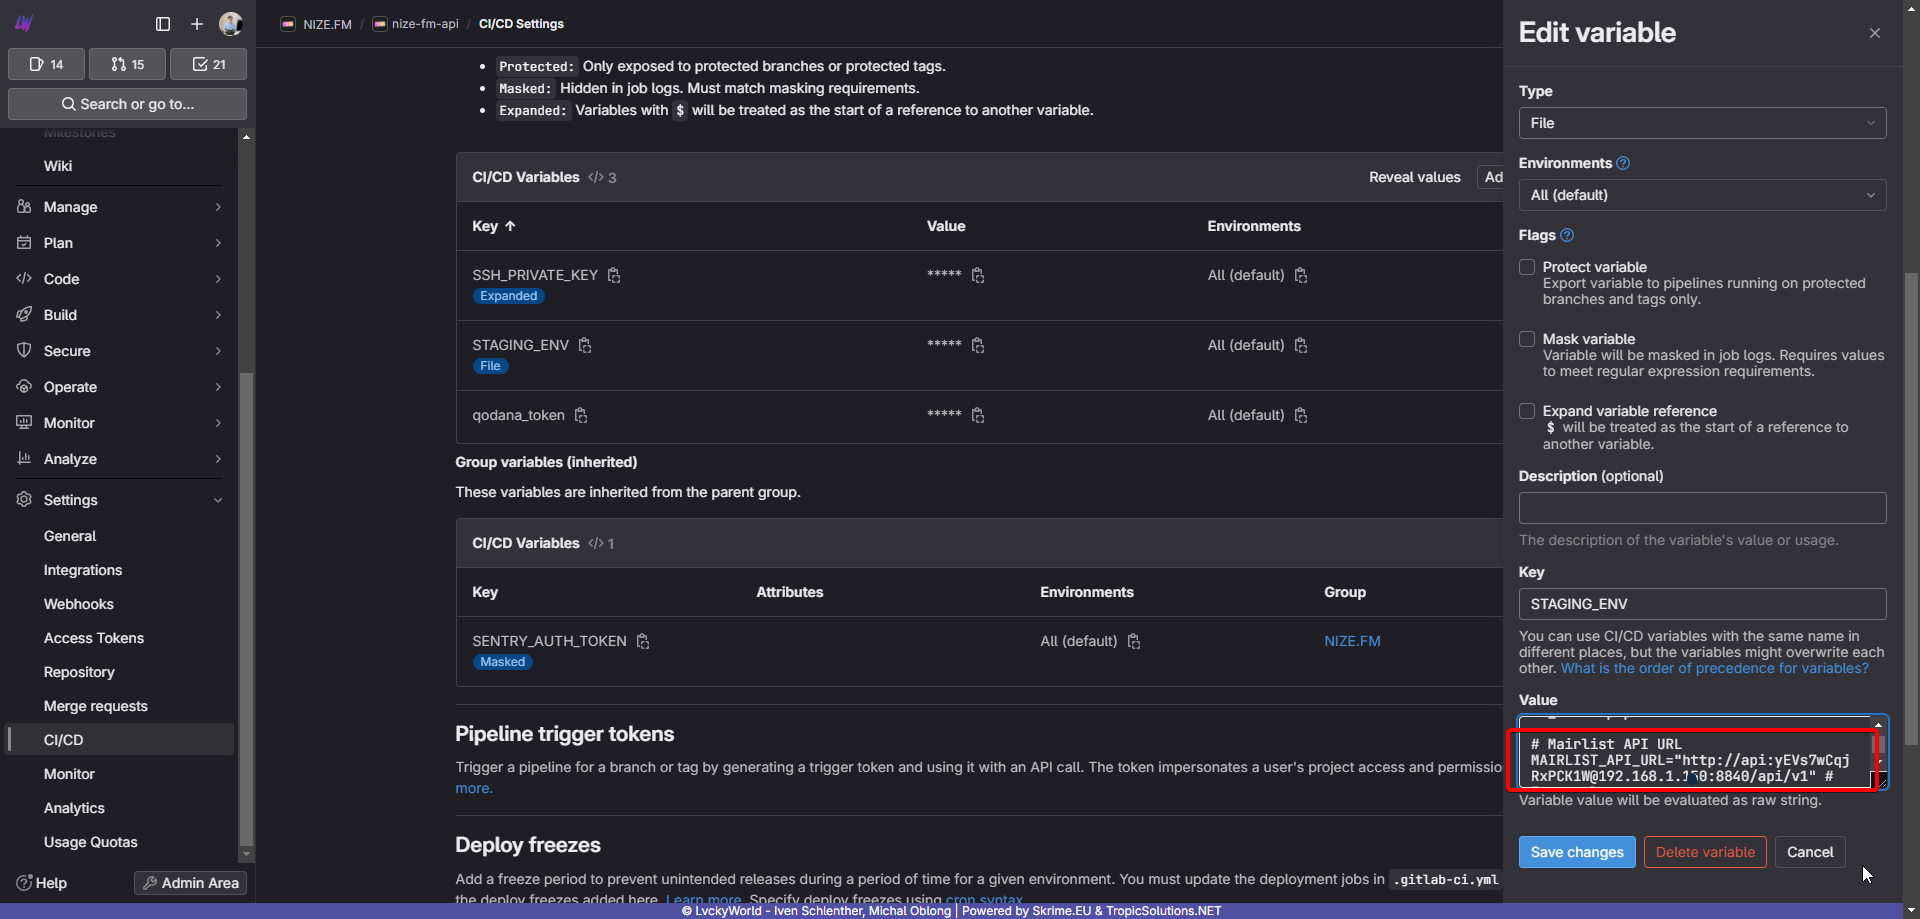Open the merge requests counter showing 15
Viewport: 1920px width, 919px height.
coord(127,64)
